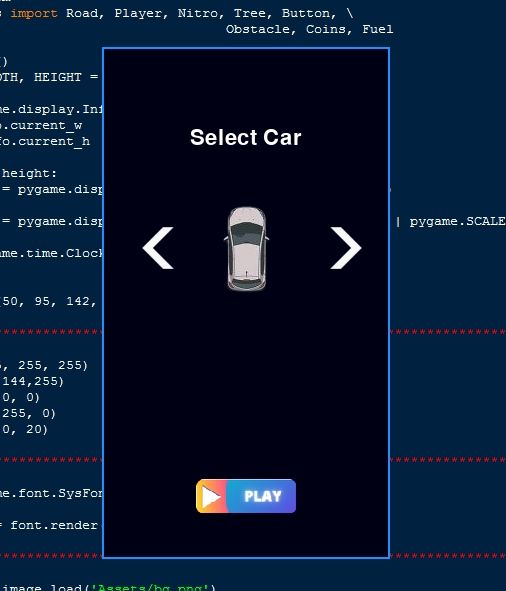
Task: Click the pygame.SCALED text in code
Action: (458, 221)
